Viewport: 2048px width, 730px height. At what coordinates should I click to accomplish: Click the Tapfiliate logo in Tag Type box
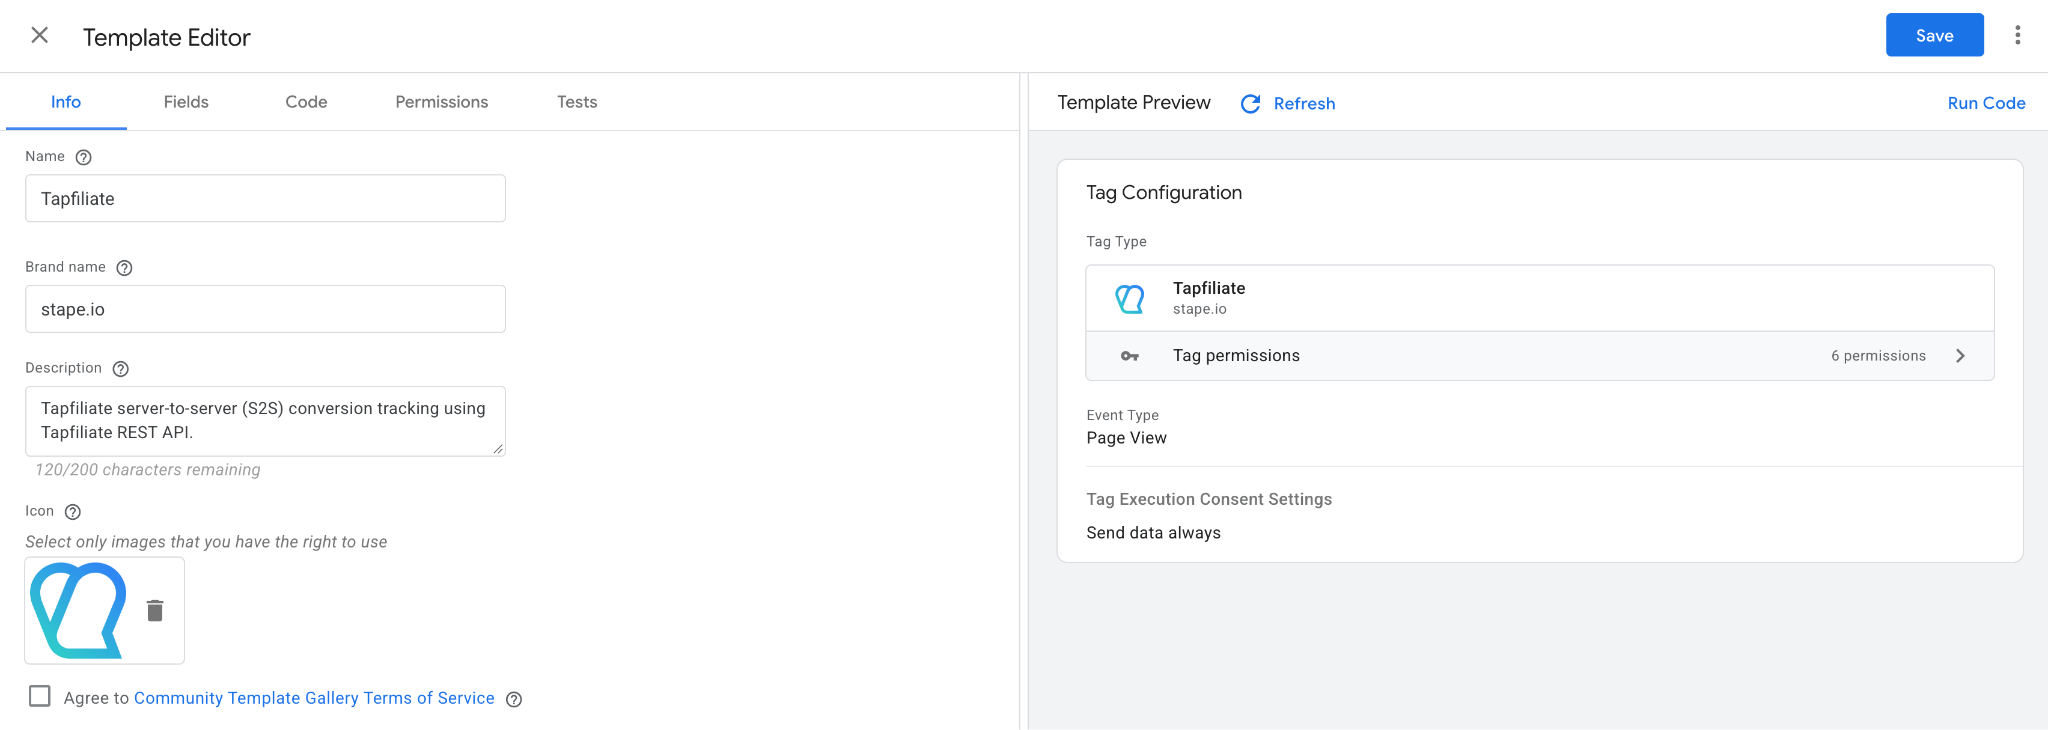pos(1130,299)
